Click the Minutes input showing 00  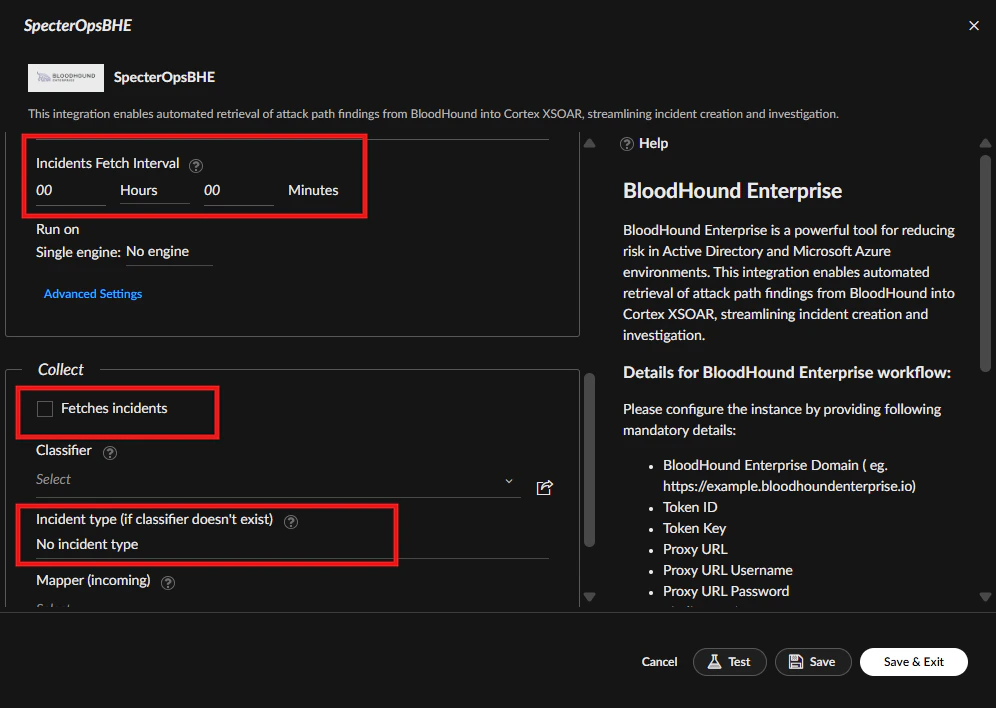tap(238, 190)
